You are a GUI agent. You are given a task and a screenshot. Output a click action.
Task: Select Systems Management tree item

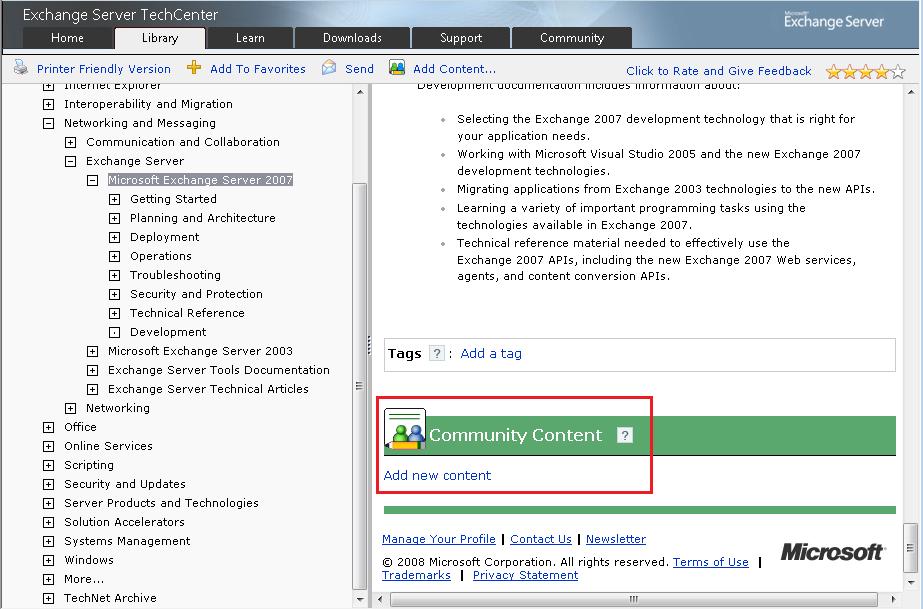click(x=127, y=541)
